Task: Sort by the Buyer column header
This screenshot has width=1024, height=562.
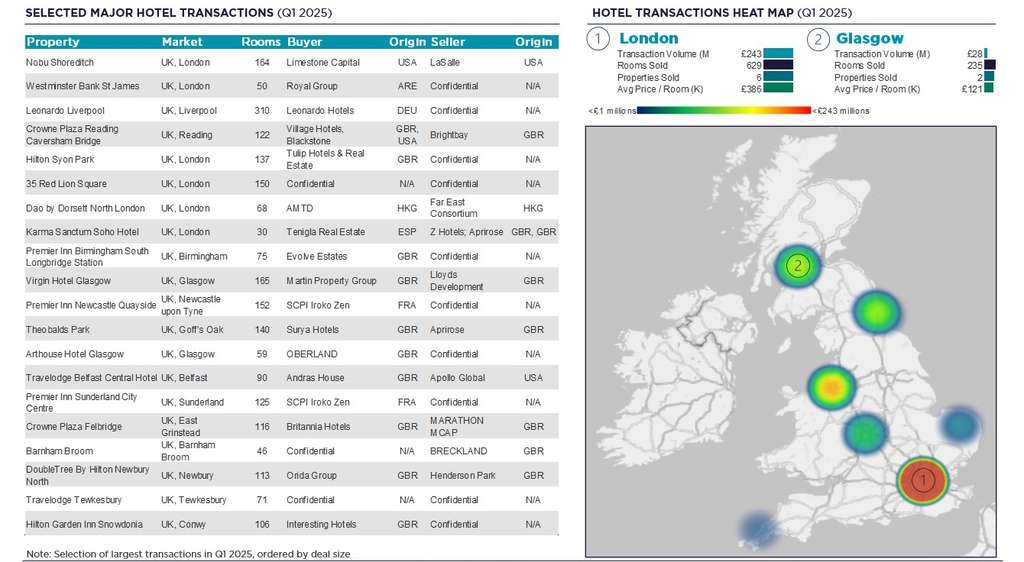Action: click(304, 42)
